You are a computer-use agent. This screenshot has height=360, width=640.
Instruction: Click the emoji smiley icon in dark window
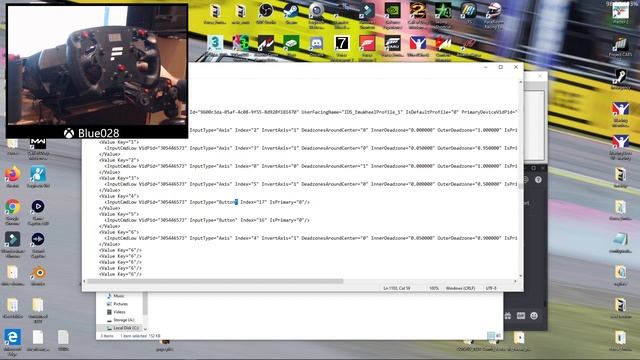click(534, 316)
